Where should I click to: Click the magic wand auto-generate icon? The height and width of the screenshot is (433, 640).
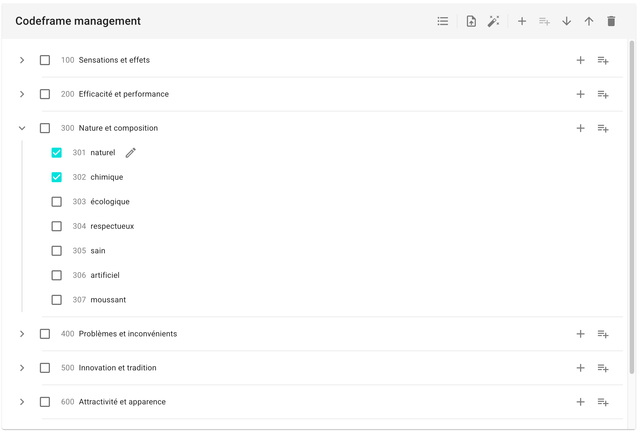493,21
